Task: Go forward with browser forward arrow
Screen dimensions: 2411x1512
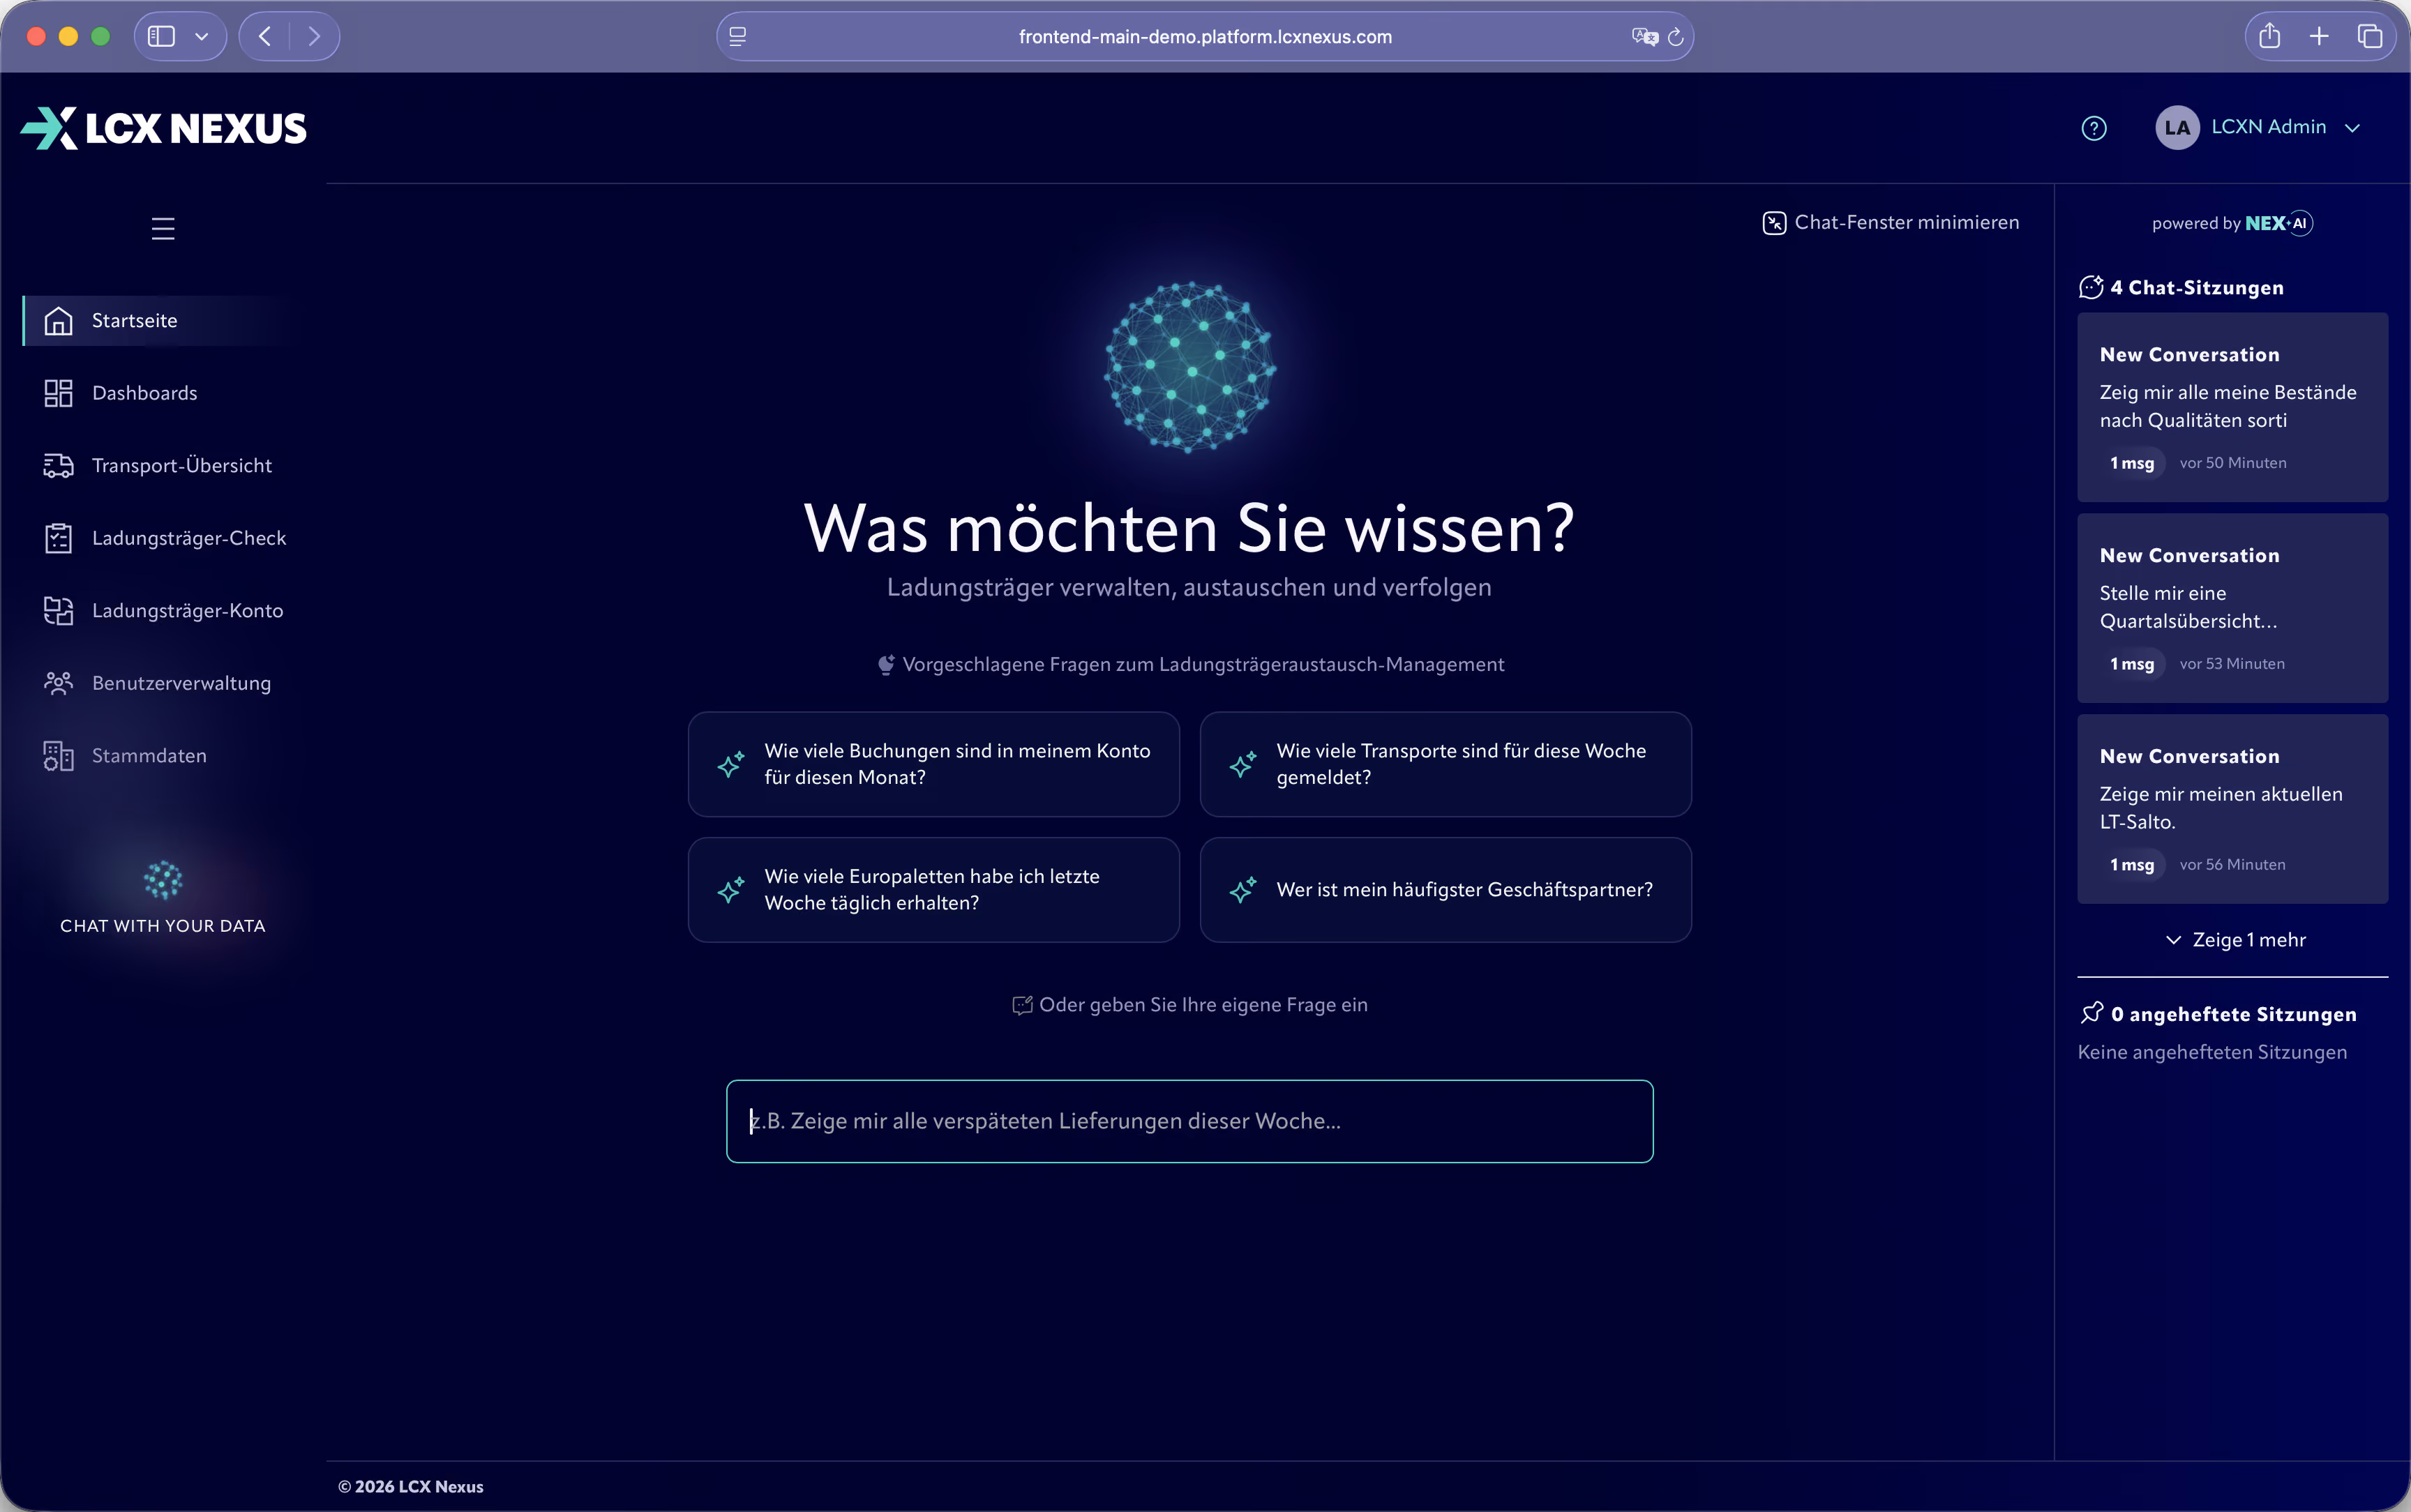Action: (x=314, y=36)
